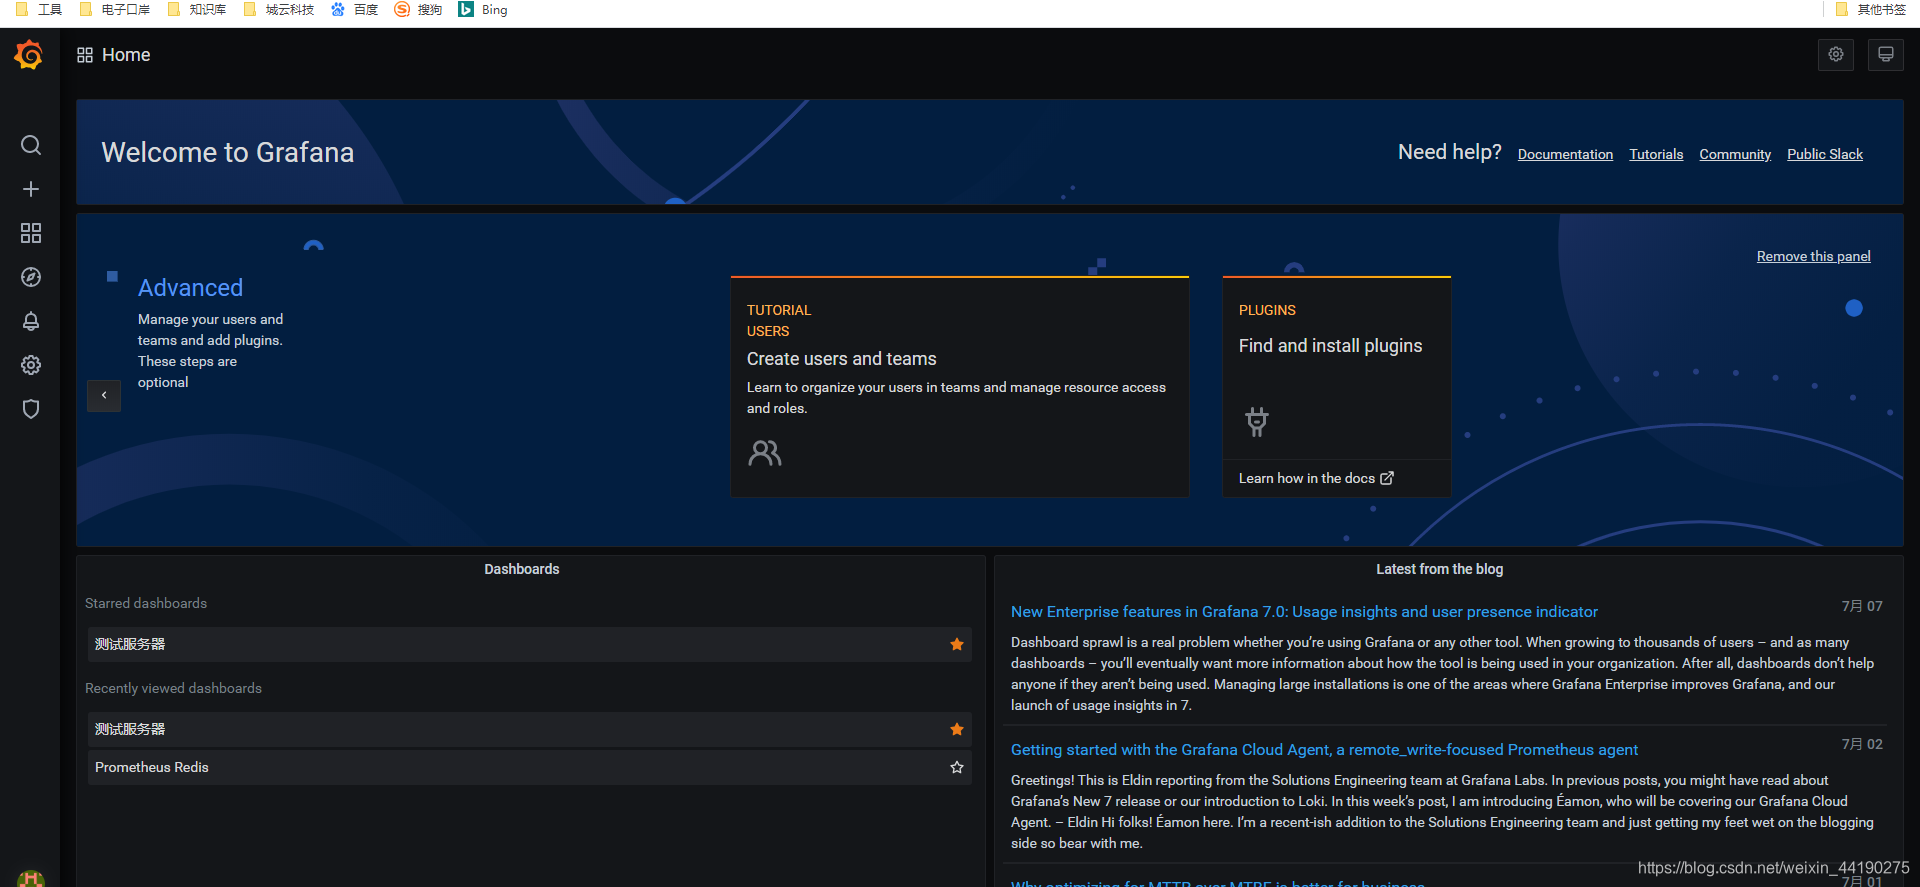This screenshot has height=887, width=1920.
Task: Open the Documentation link
Action: tap(1565, 154)
